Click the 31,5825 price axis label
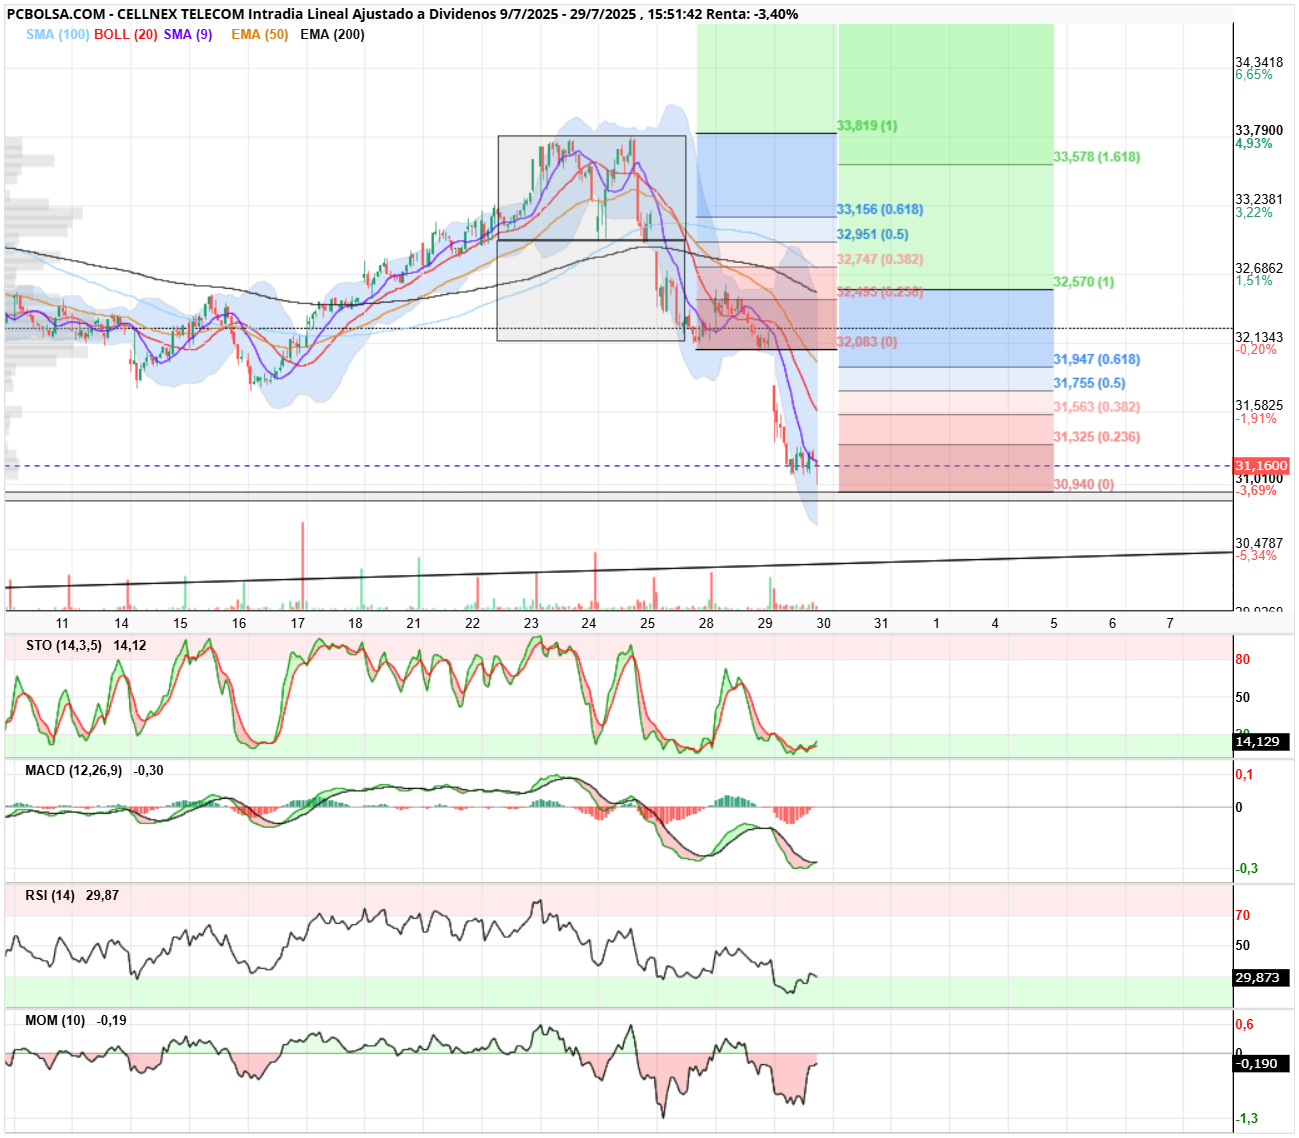Viewport: 1299px width, 1138px height. (1259, 406)
